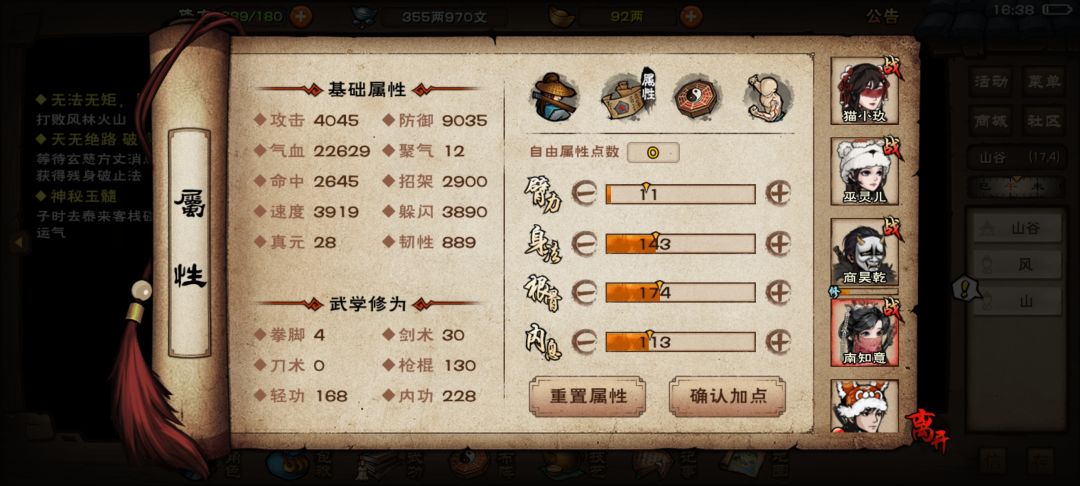Select the 猫小玖 character portrait
This screenshot has height=486, width=1080.
coord(864,92)
